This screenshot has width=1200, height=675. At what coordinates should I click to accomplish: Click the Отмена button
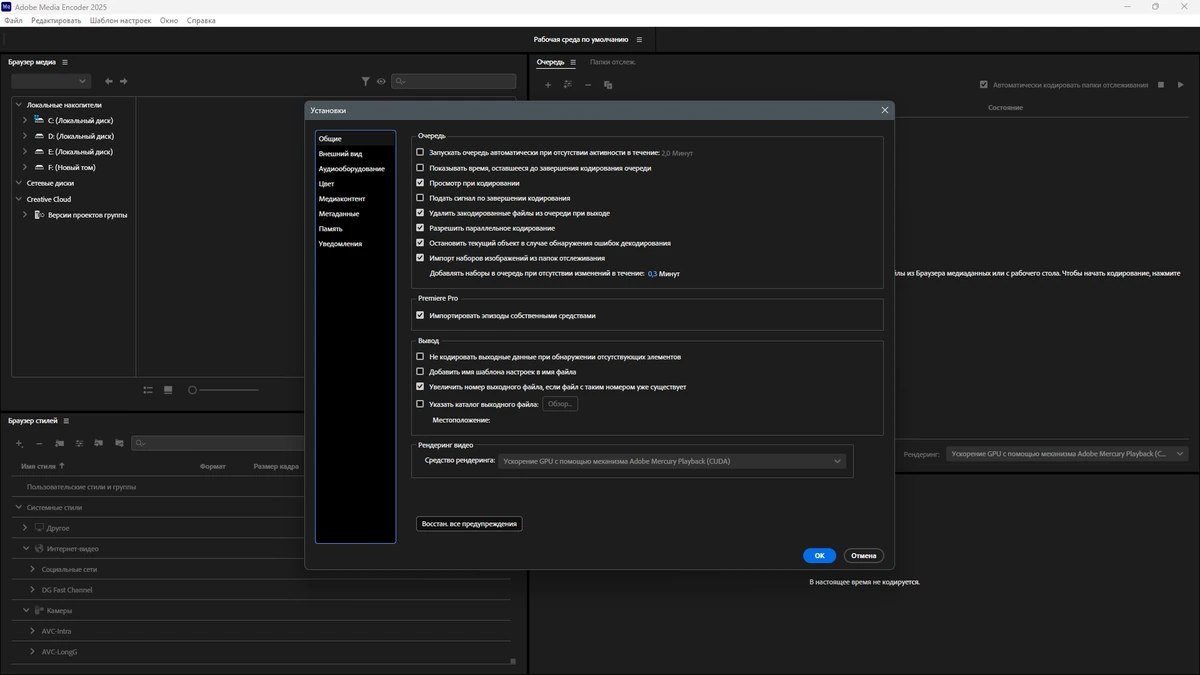pos(863,555)
